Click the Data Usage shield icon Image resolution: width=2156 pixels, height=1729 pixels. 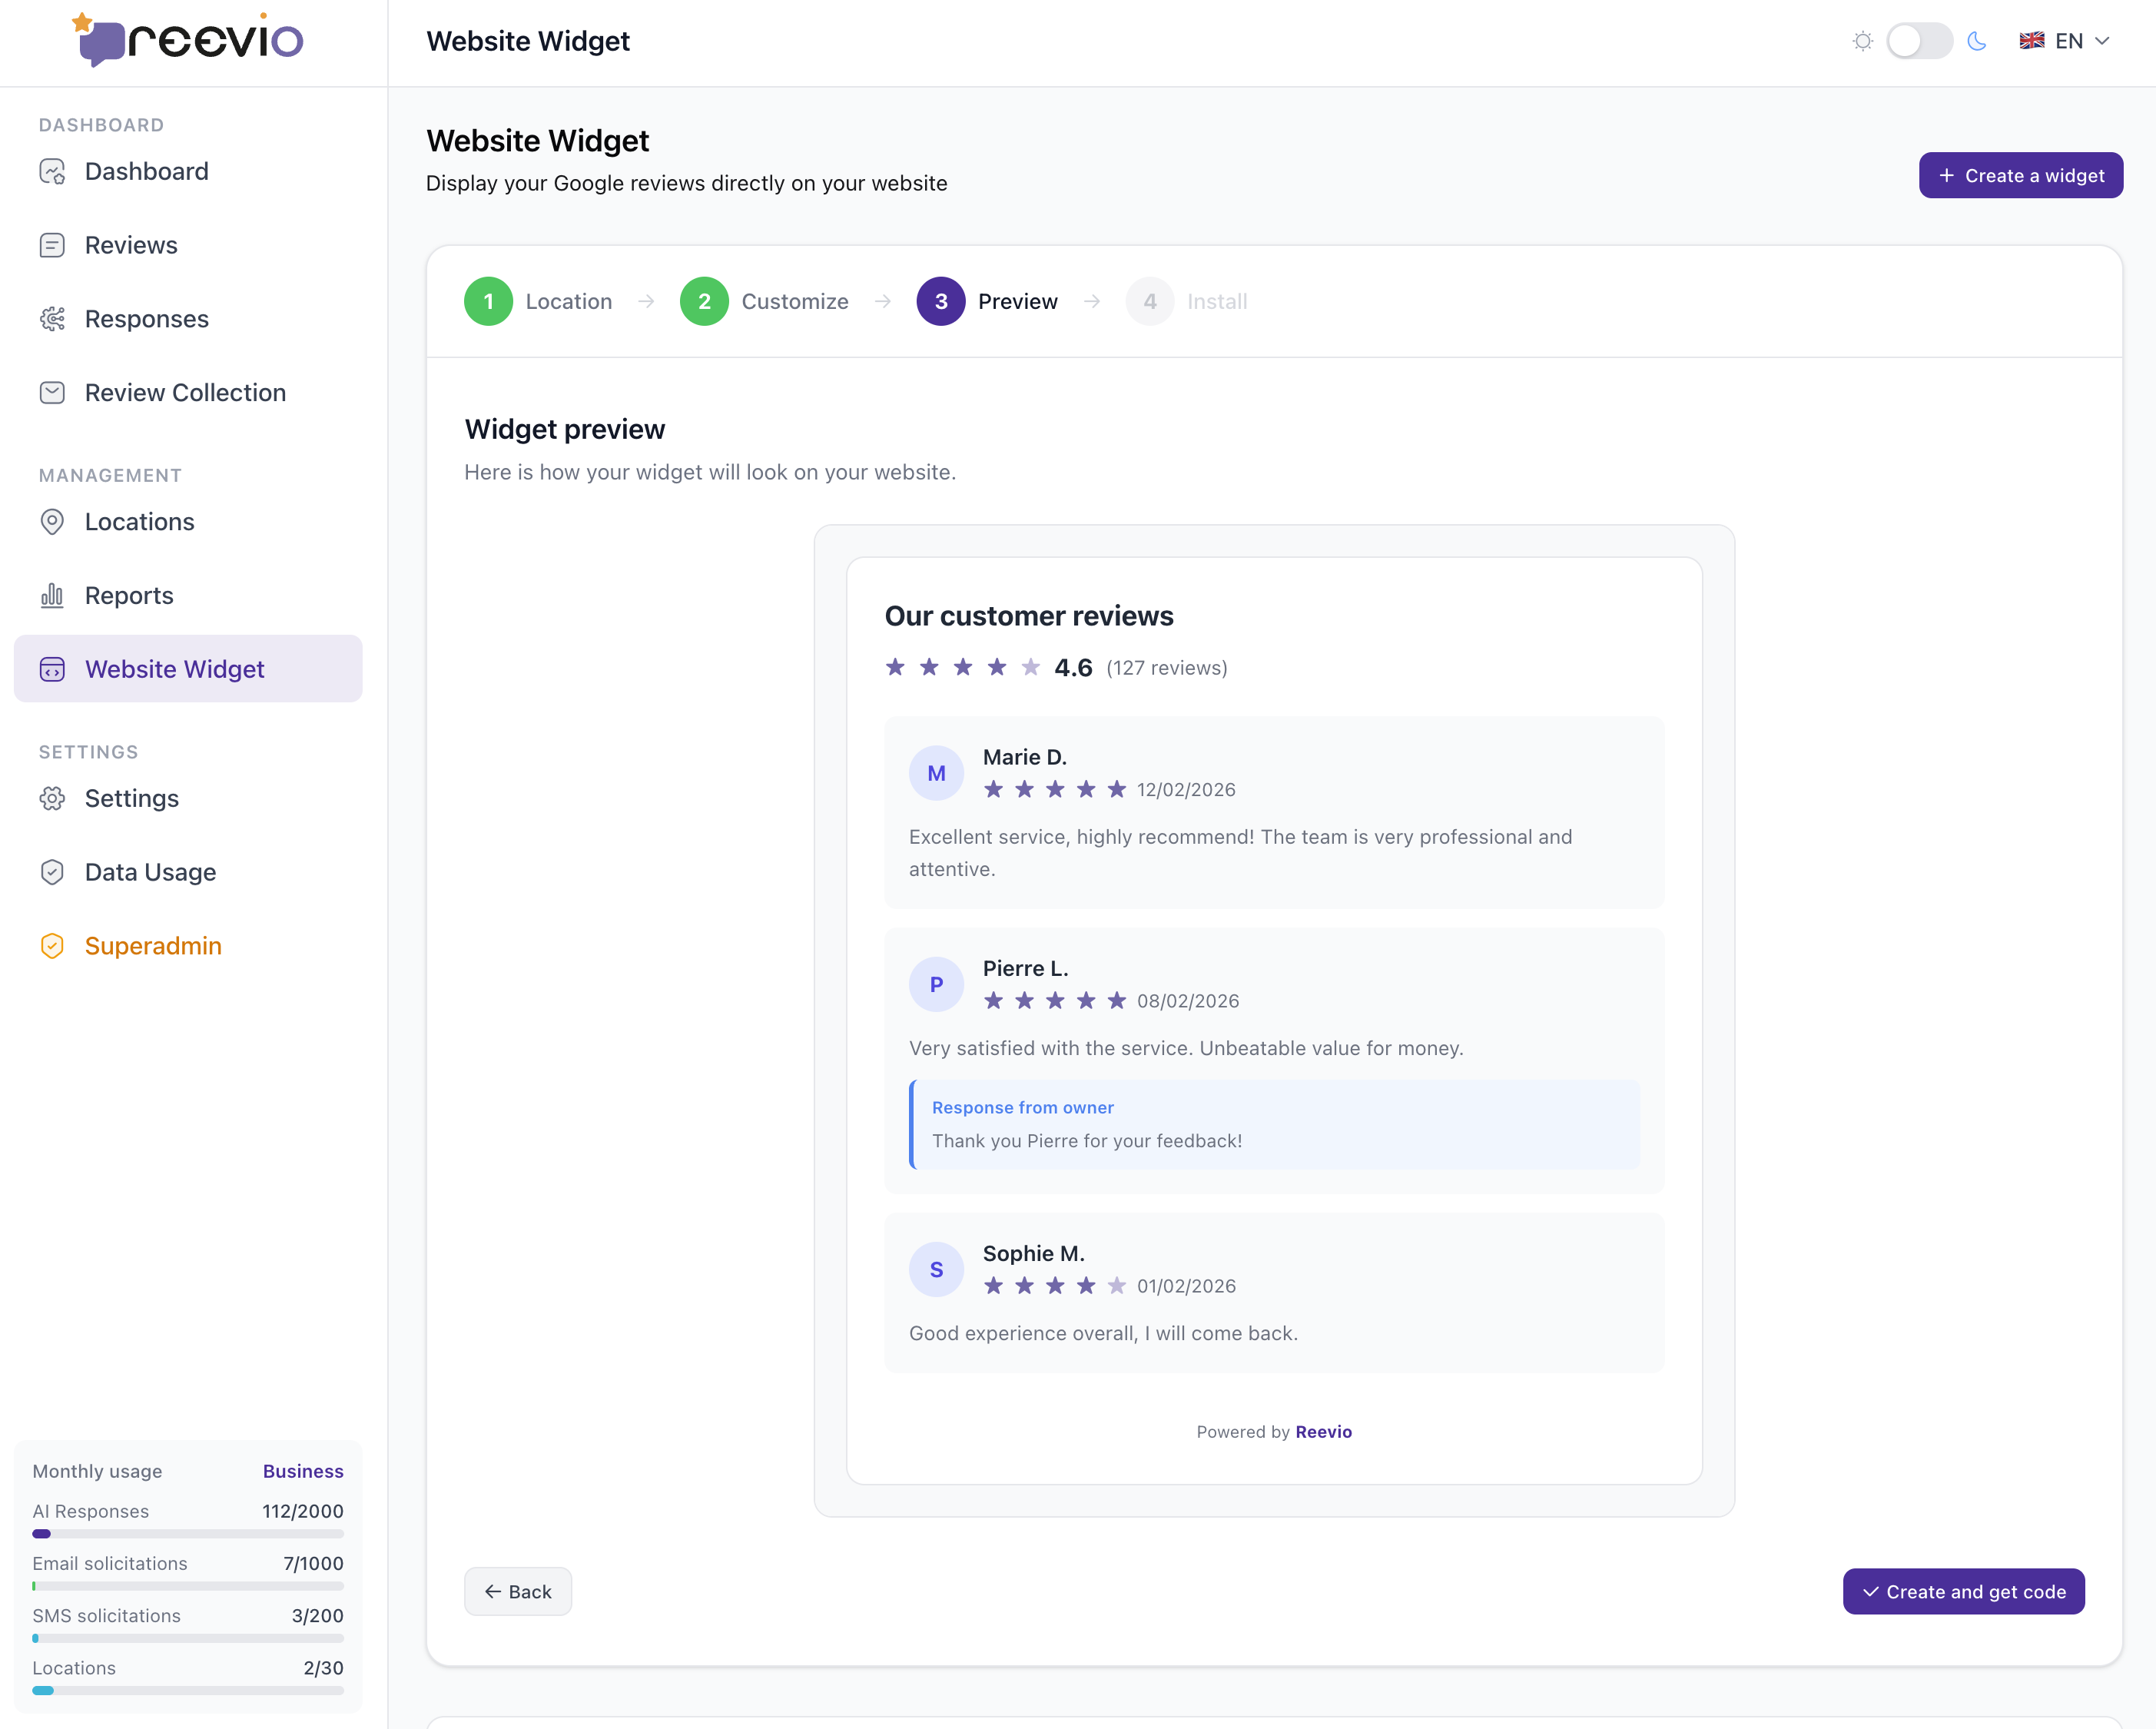(x=52, y=872)
